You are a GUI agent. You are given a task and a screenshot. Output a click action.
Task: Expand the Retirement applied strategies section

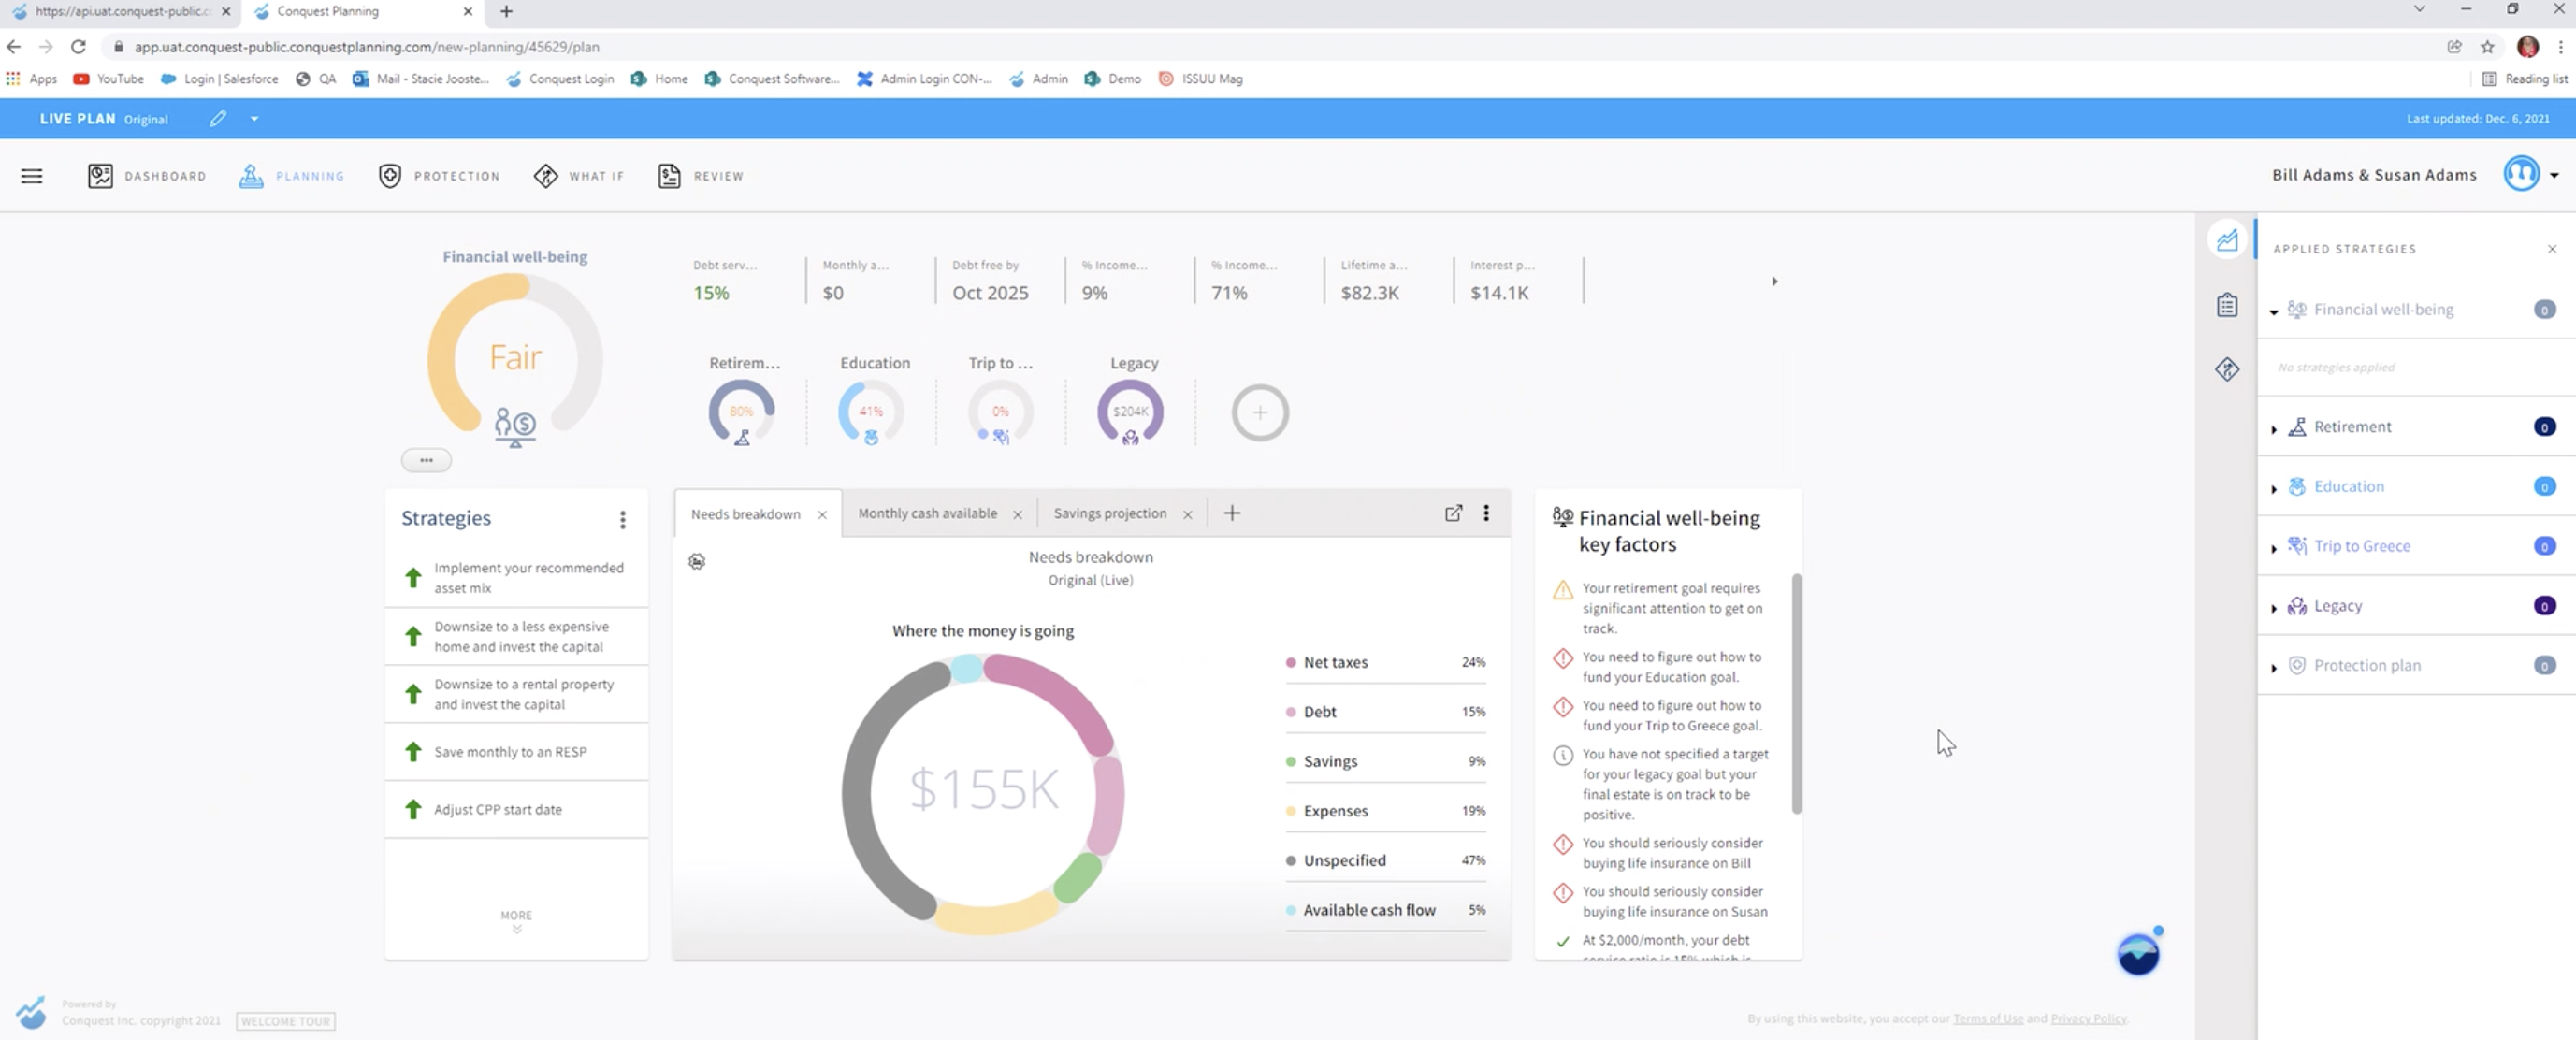pos(2274,429)
